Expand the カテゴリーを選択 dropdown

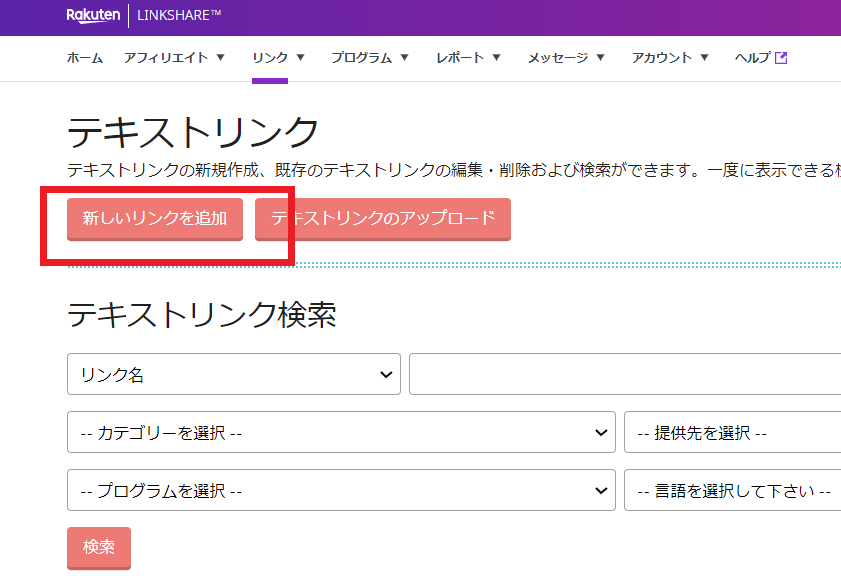click(x=340, y=433)
